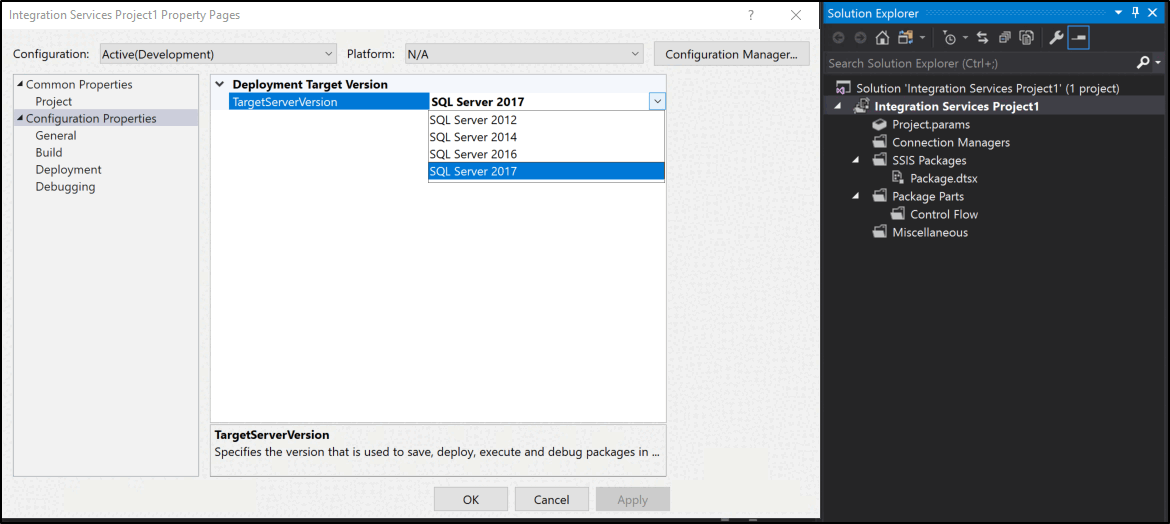Click the Control Flow folder icon
The height and width of the screenshot is (524, 1170).
(x=898, y=214)
